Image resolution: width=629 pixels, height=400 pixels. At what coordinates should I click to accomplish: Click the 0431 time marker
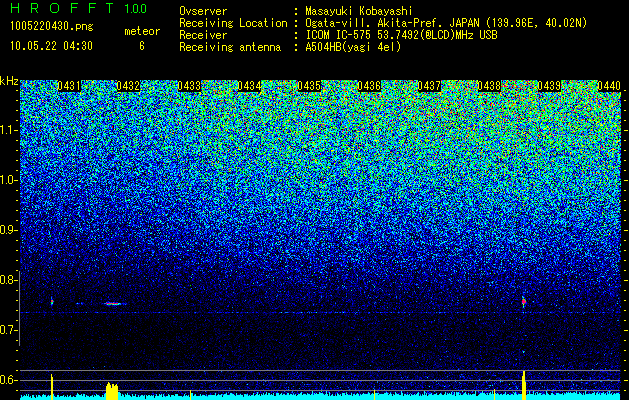click(x=69, y=86)
